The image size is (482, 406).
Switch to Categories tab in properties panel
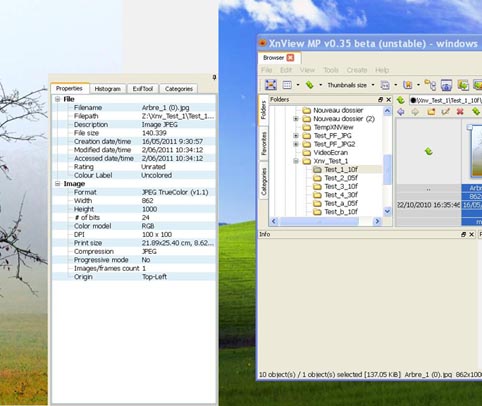[179, 89]
